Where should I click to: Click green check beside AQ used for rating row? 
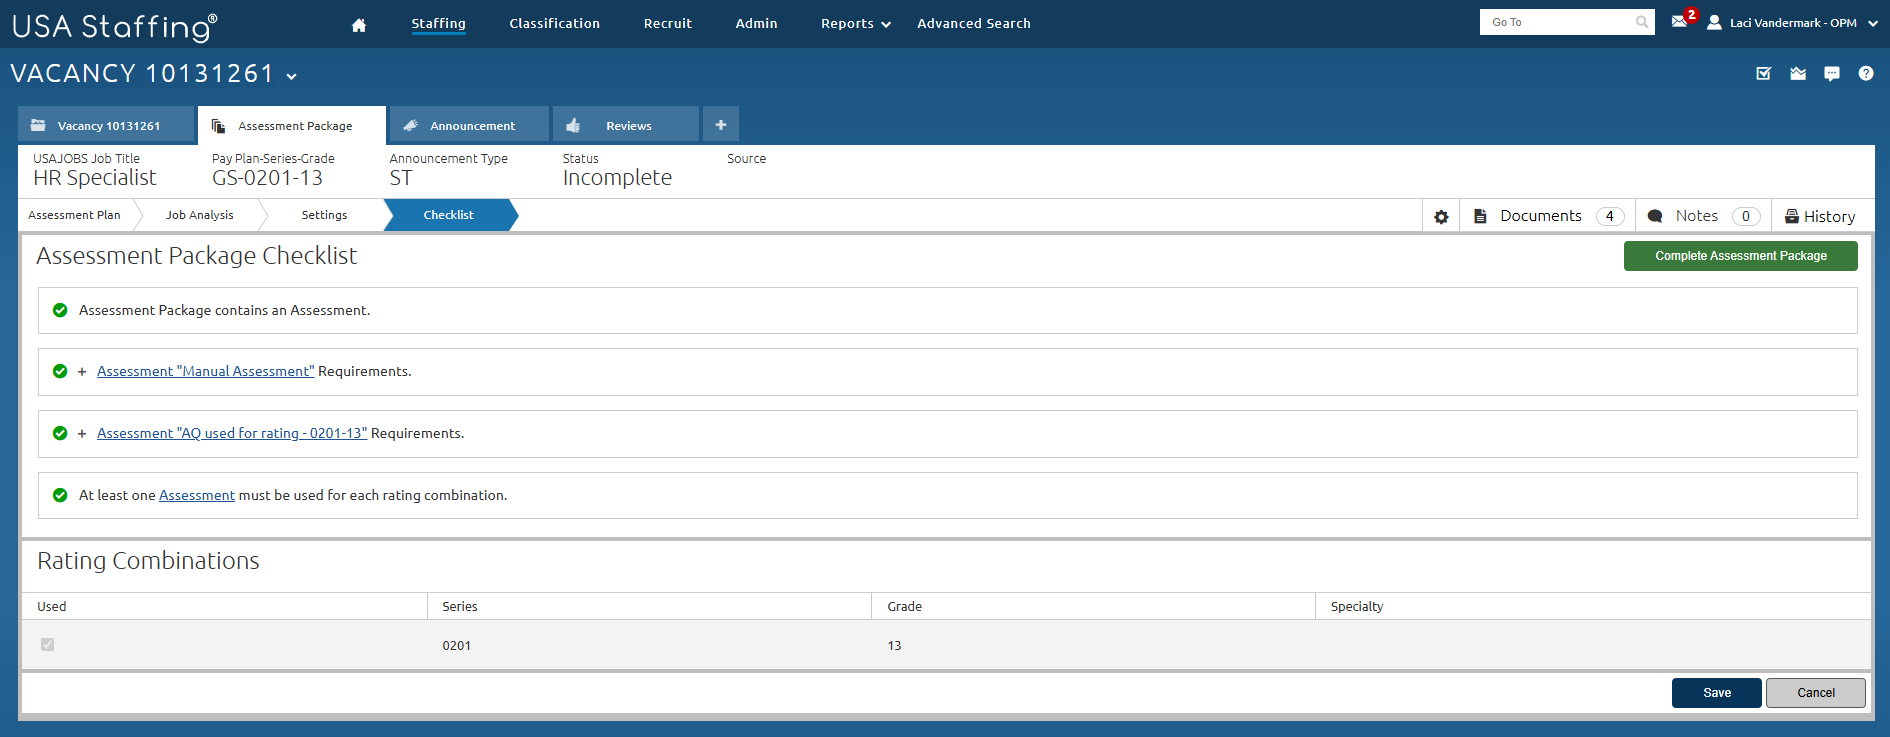tap(60, 433)
